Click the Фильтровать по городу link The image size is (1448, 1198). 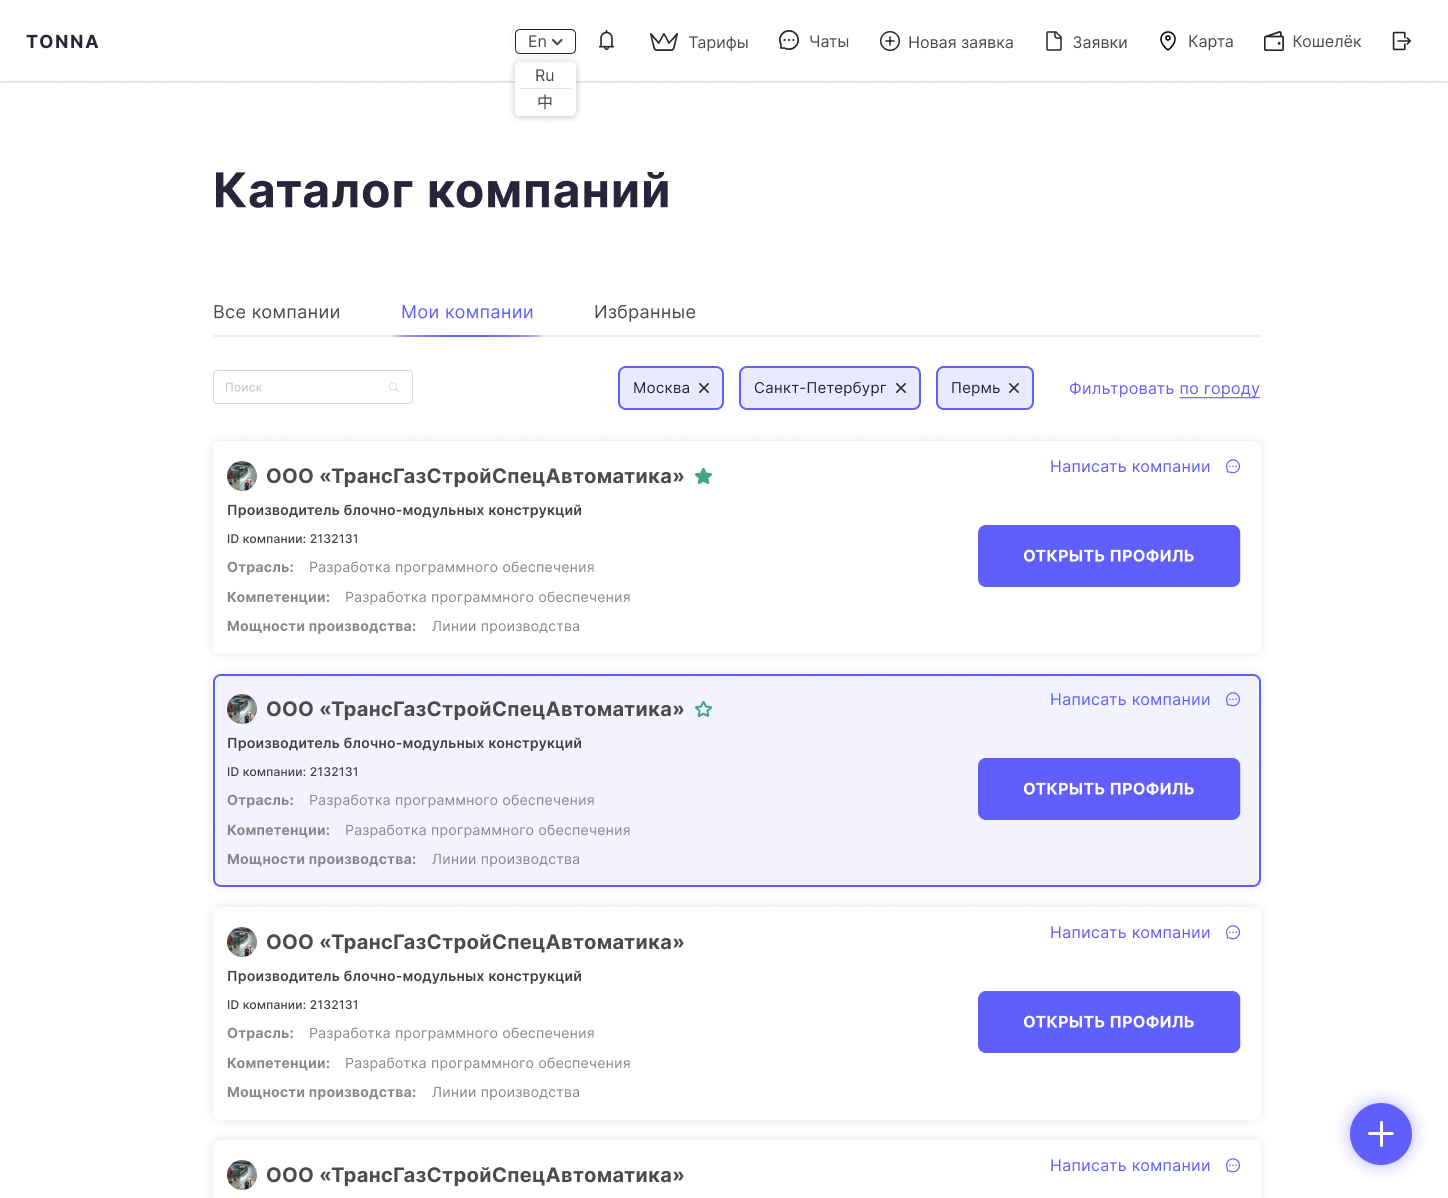1164,388
